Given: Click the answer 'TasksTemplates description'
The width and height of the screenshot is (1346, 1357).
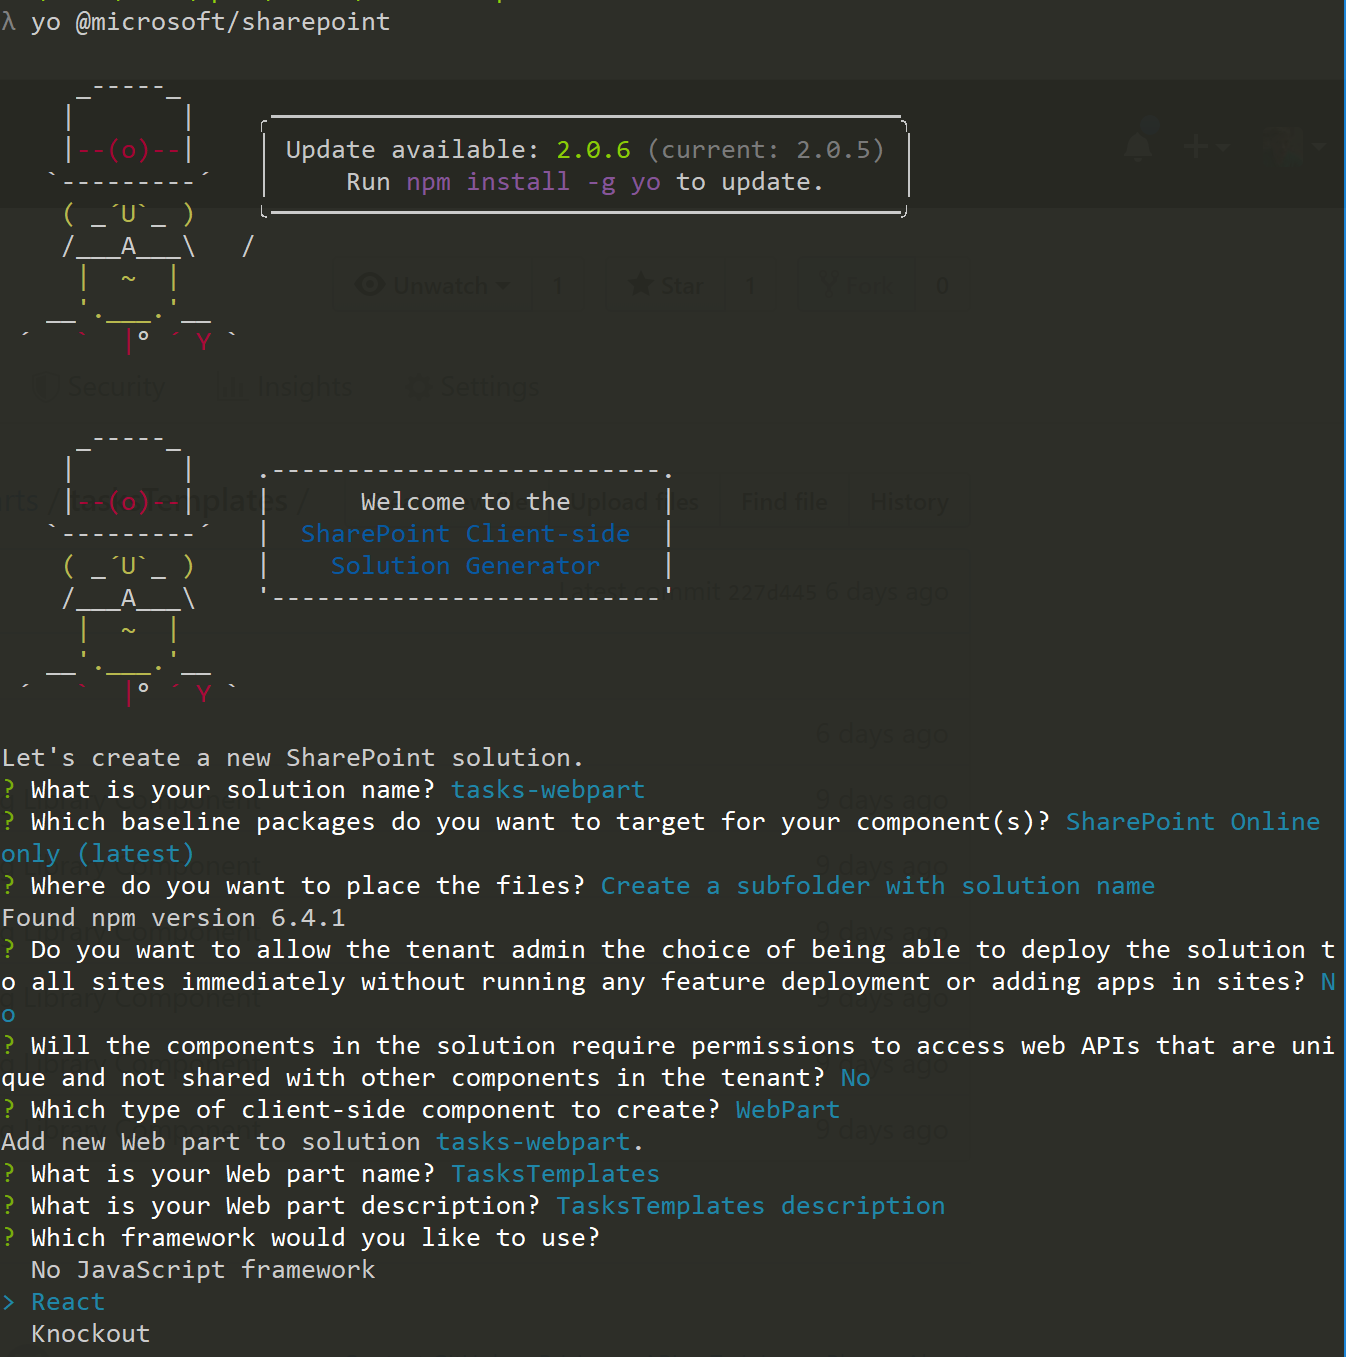Looking at the screenshot, I should [x=750, y=1206].
